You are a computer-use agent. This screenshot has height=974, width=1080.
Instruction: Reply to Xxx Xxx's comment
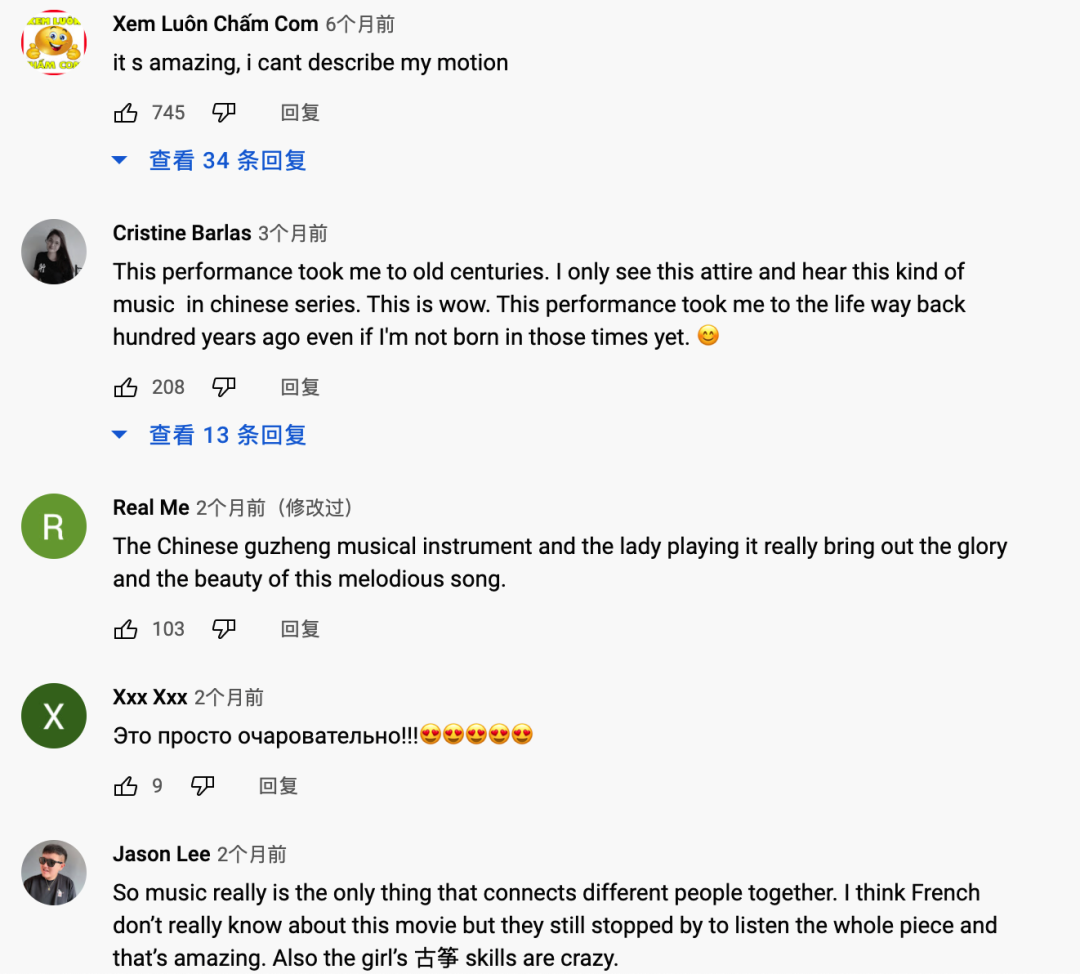pyautogui.click(x=278, y=786)
